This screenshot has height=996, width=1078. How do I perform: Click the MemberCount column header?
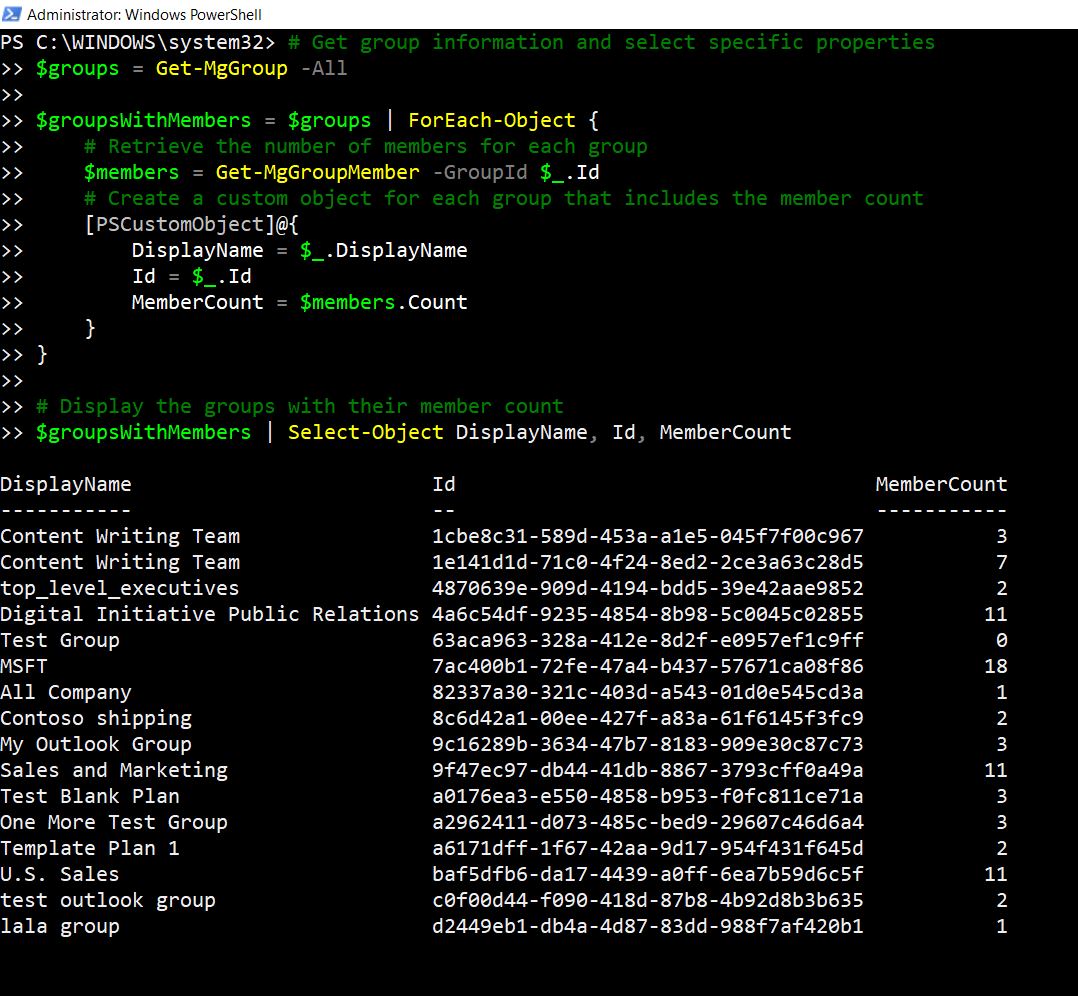941,484
